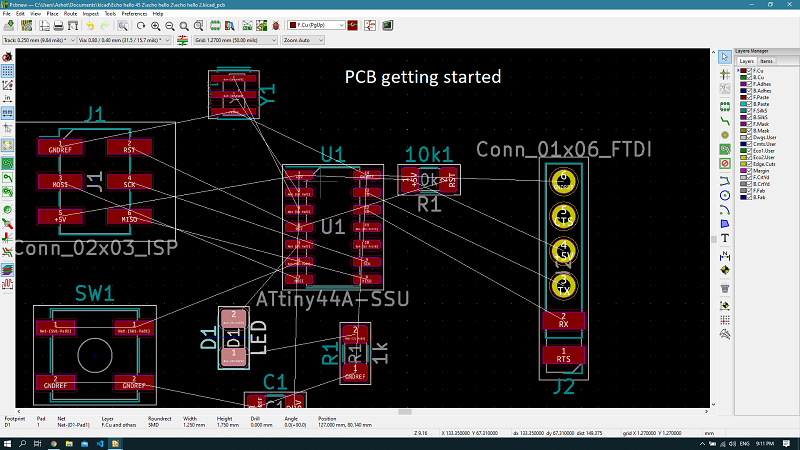Screen dimensions: 800x450
Task: Toggle F.Mask layer visibility checkbox
Action: tap(750, 124)
